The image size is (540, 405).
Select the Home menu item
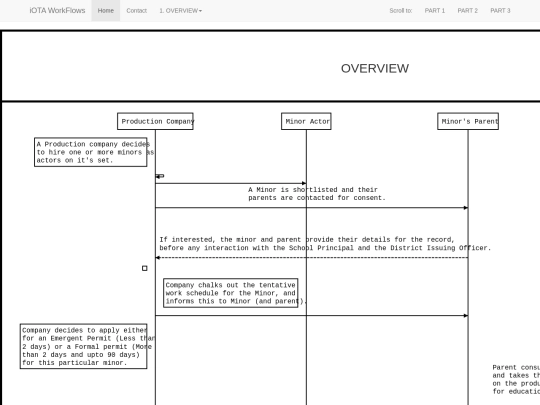pyautogui.click(x=106, y=11)
